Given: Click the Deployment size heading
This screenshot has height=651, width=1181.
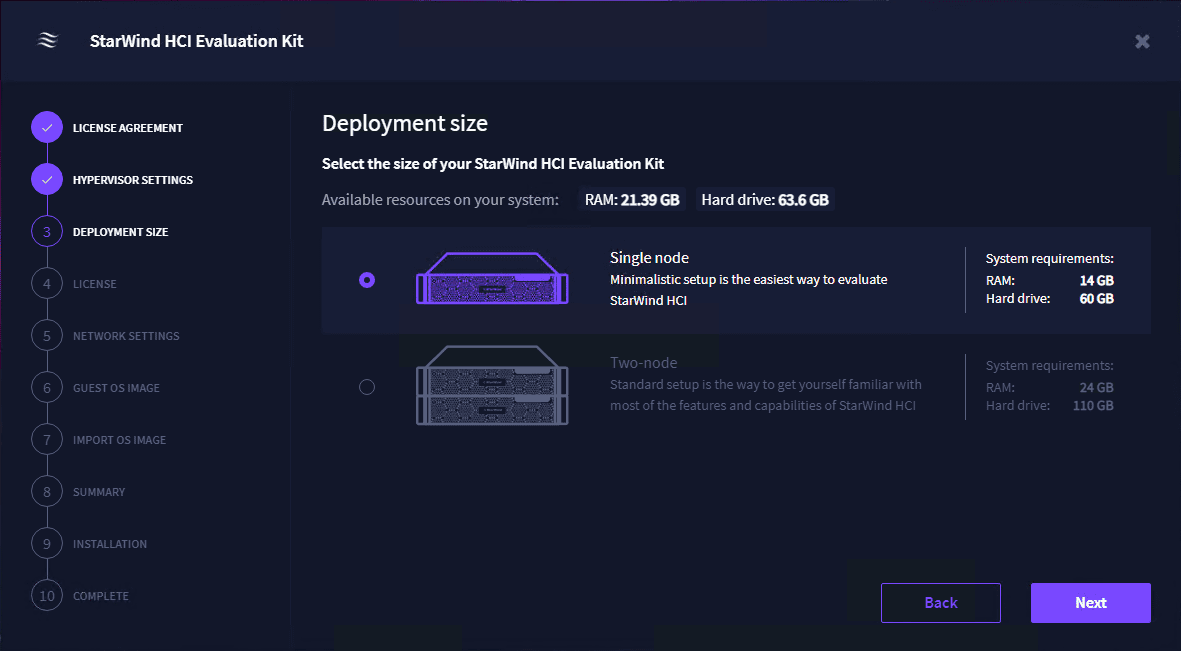Looking at the screenshot, I should tap(404, 124).
